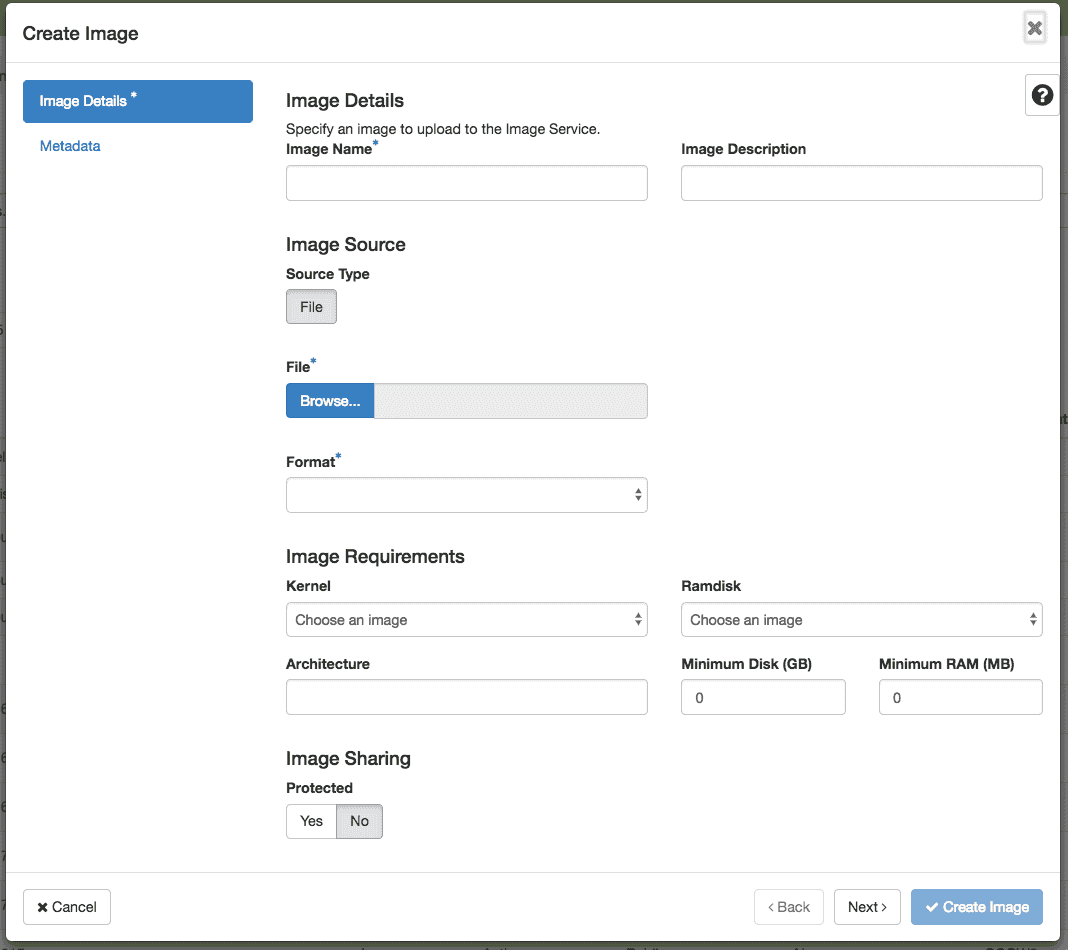
Task: Open the Format dropdown
Action: point(466,494)
